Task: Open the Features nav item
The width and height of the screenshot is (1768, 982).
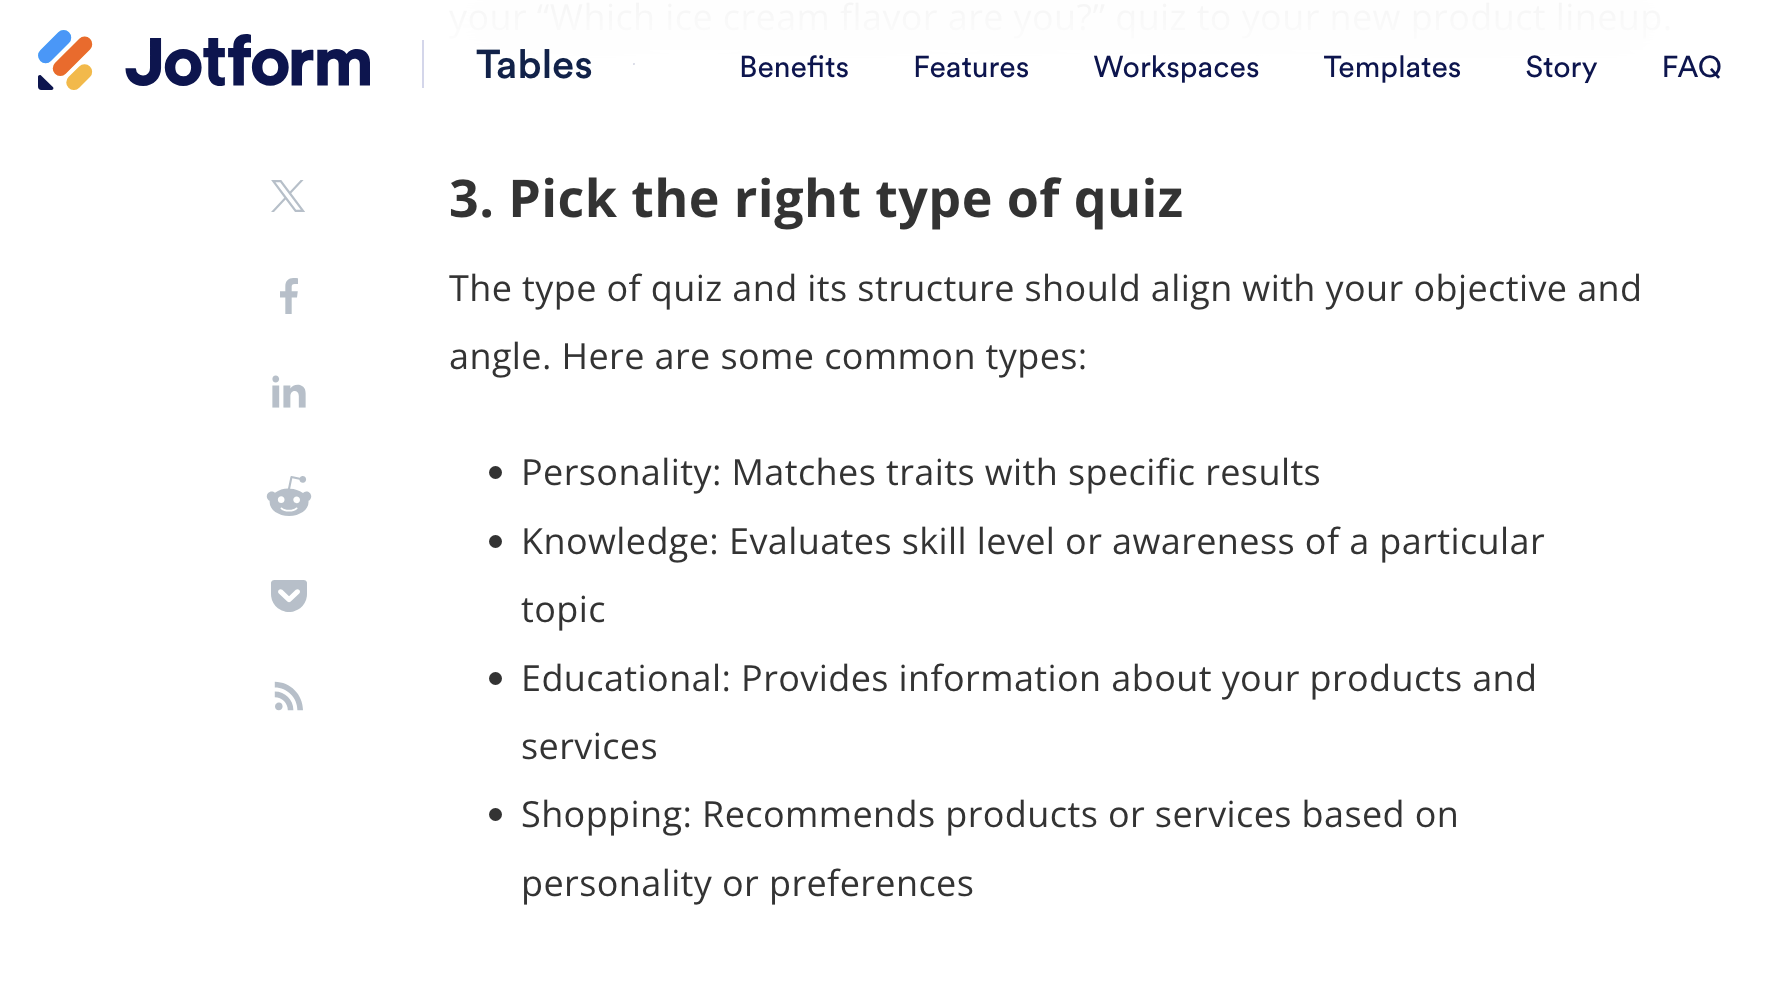Action: click(x=971, y=67)
